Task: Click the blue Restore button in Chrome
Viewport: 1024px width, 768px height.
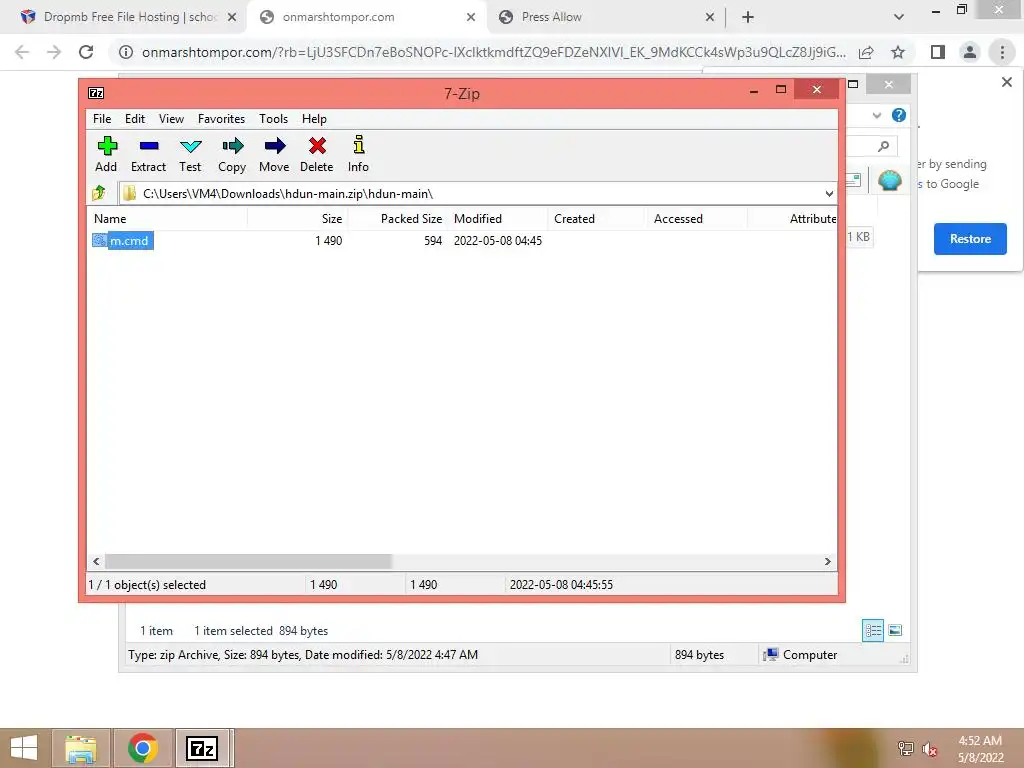Action: click(970, 239)
